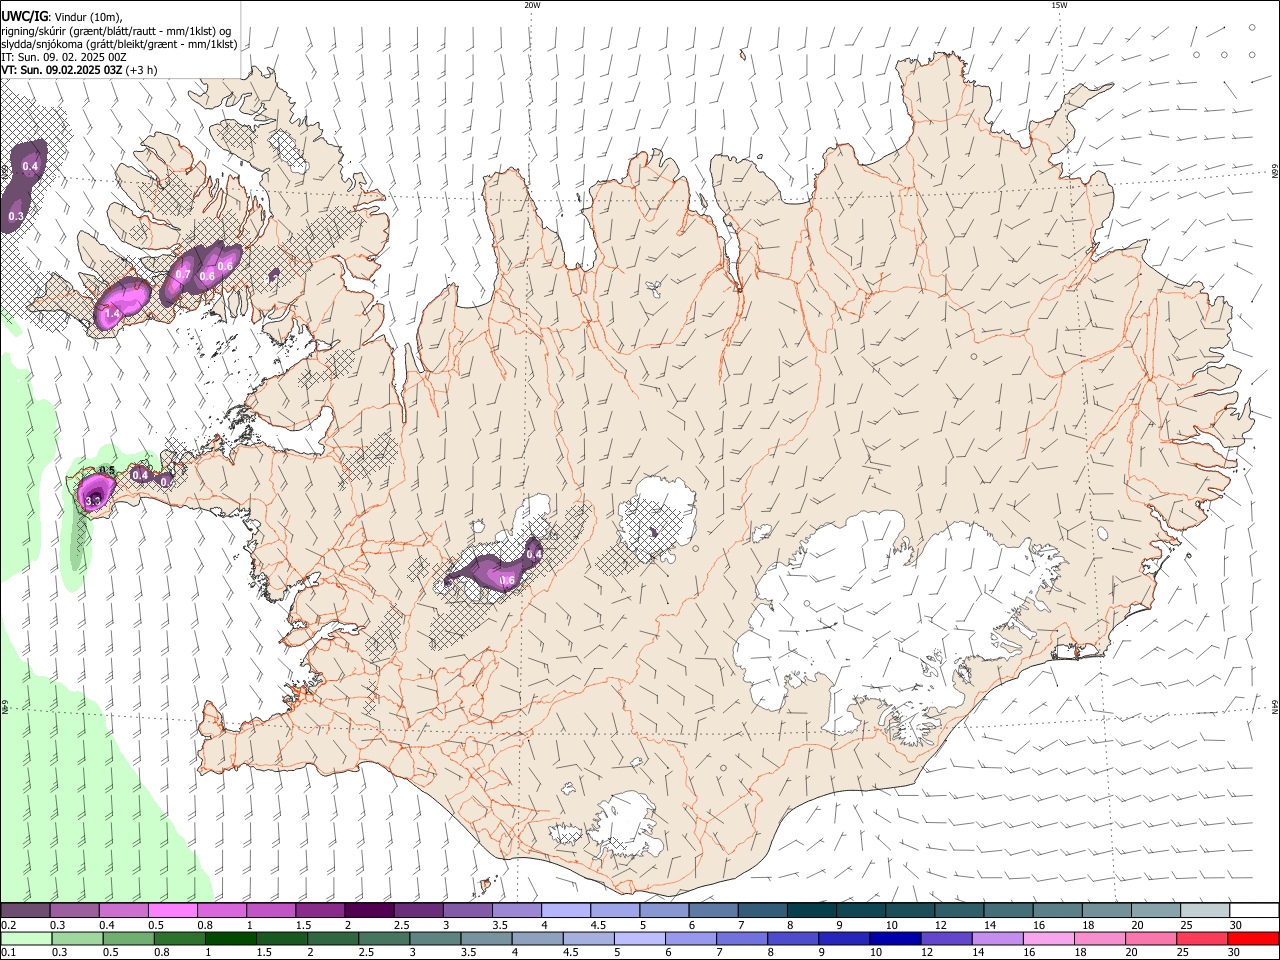Viewport: 1280px width, 960px height.
Task: Click the 20W longitude label at top
Action: [x=532, y=5]
